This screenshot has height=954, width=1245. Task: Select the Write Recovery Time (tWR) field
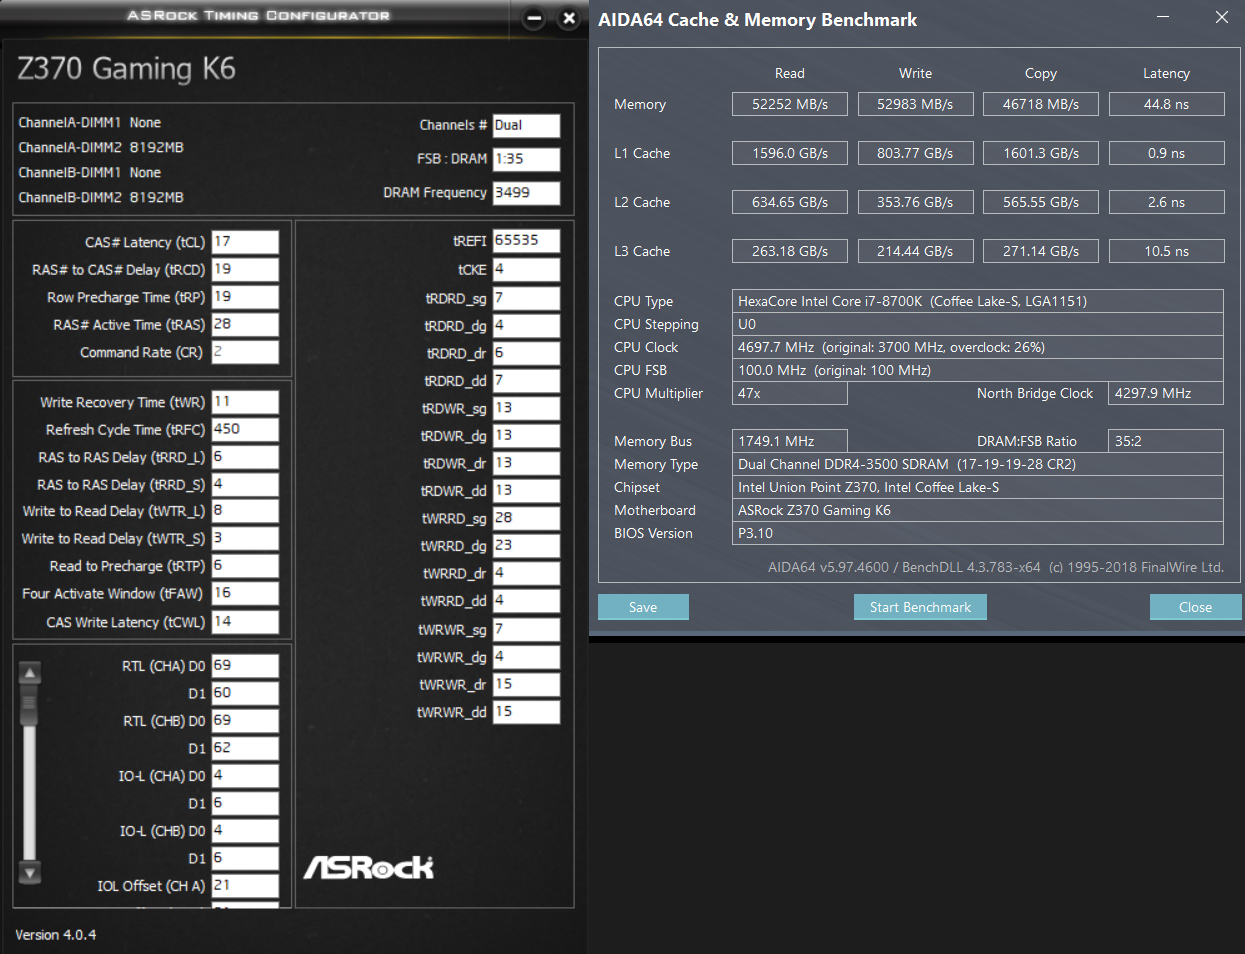(245, 402)
